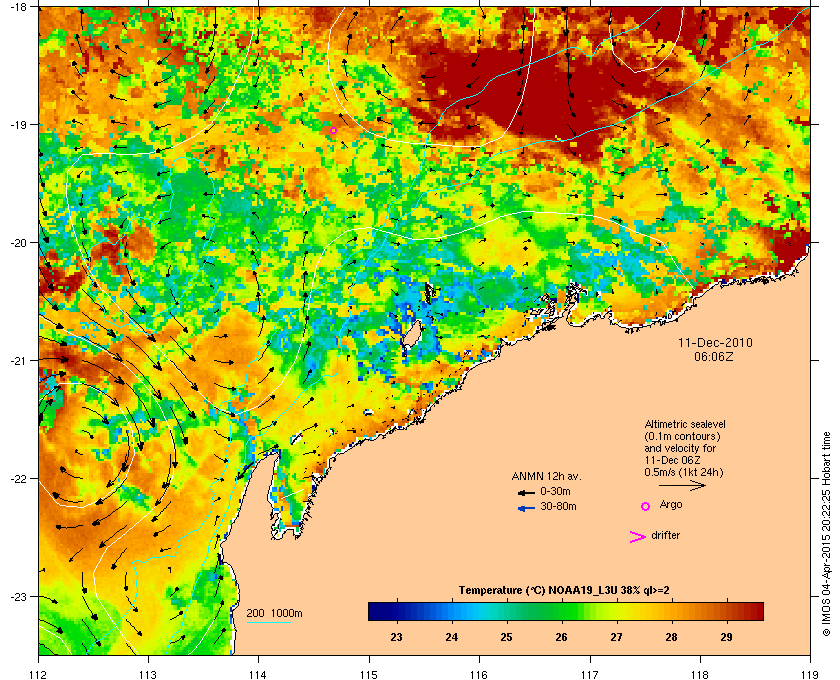Click the date label 11-Dec-2010
Screen dimensions: 840x680
(x=715, y=342)
